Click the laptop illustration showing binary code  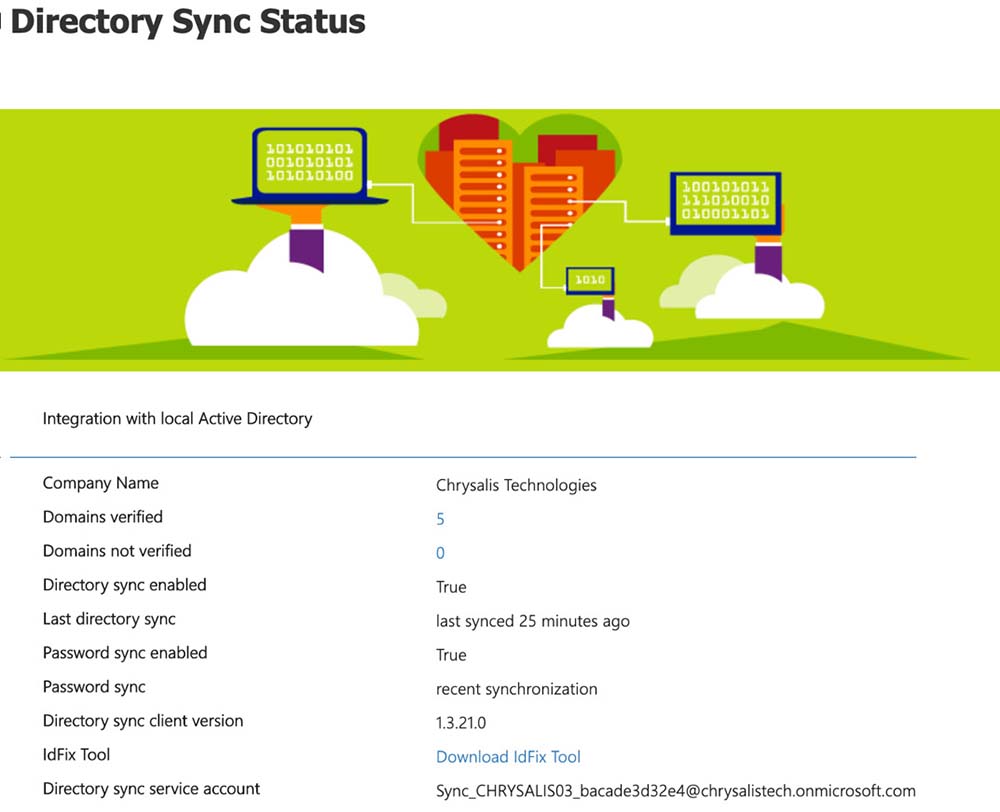310,165
